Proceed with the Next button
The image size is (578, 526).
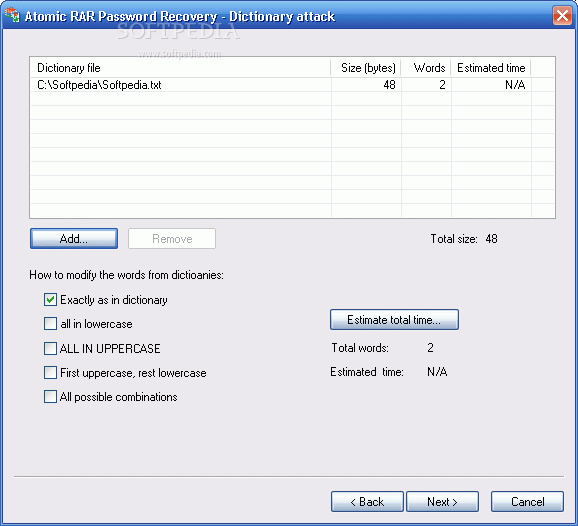click(442, 502)
